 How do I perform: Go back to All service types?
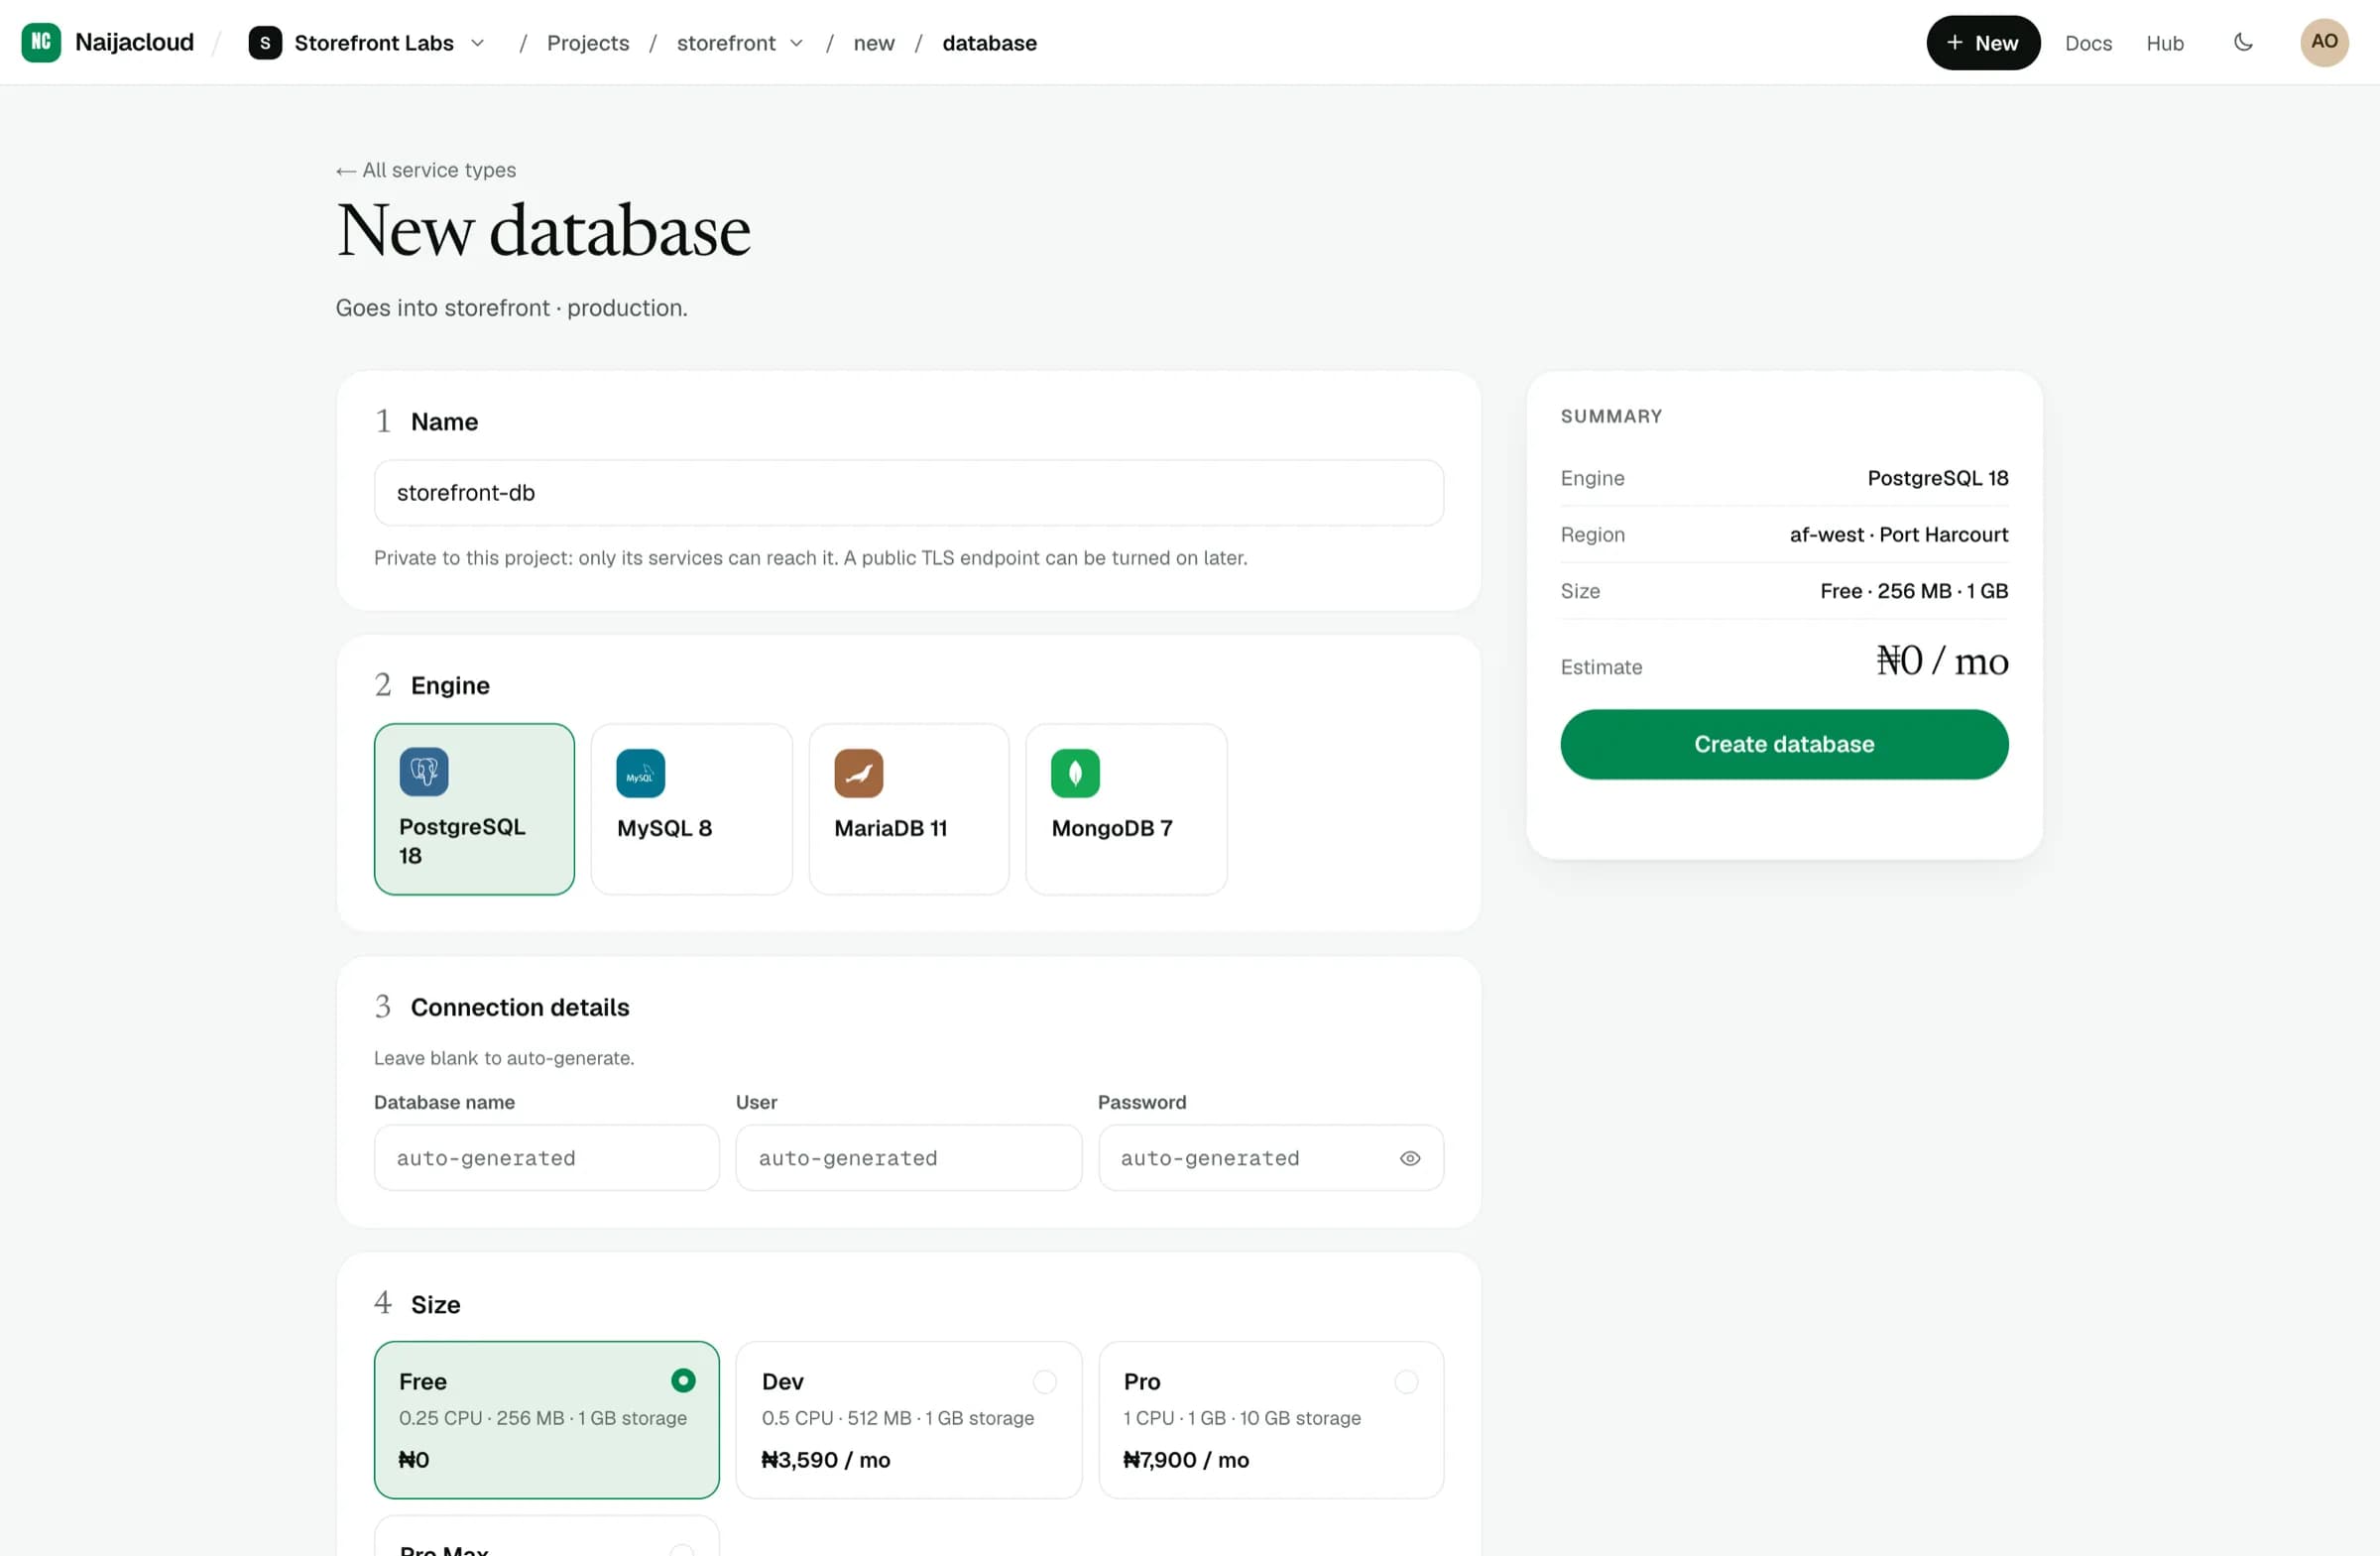(426, 170)
